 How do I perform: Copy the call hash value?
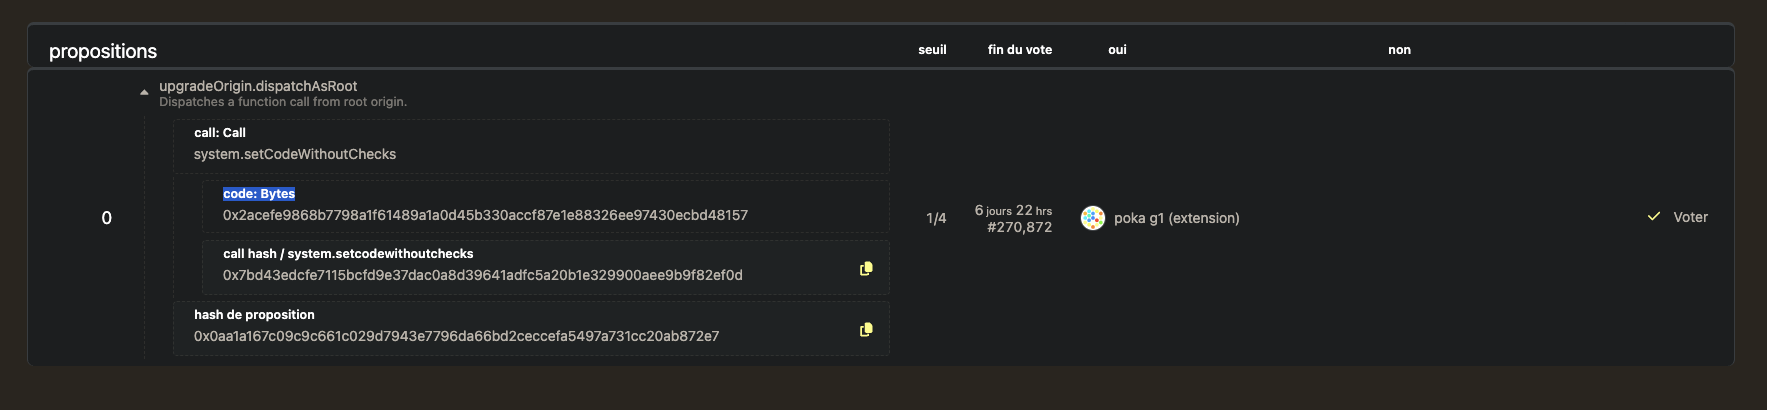point(866,268)
